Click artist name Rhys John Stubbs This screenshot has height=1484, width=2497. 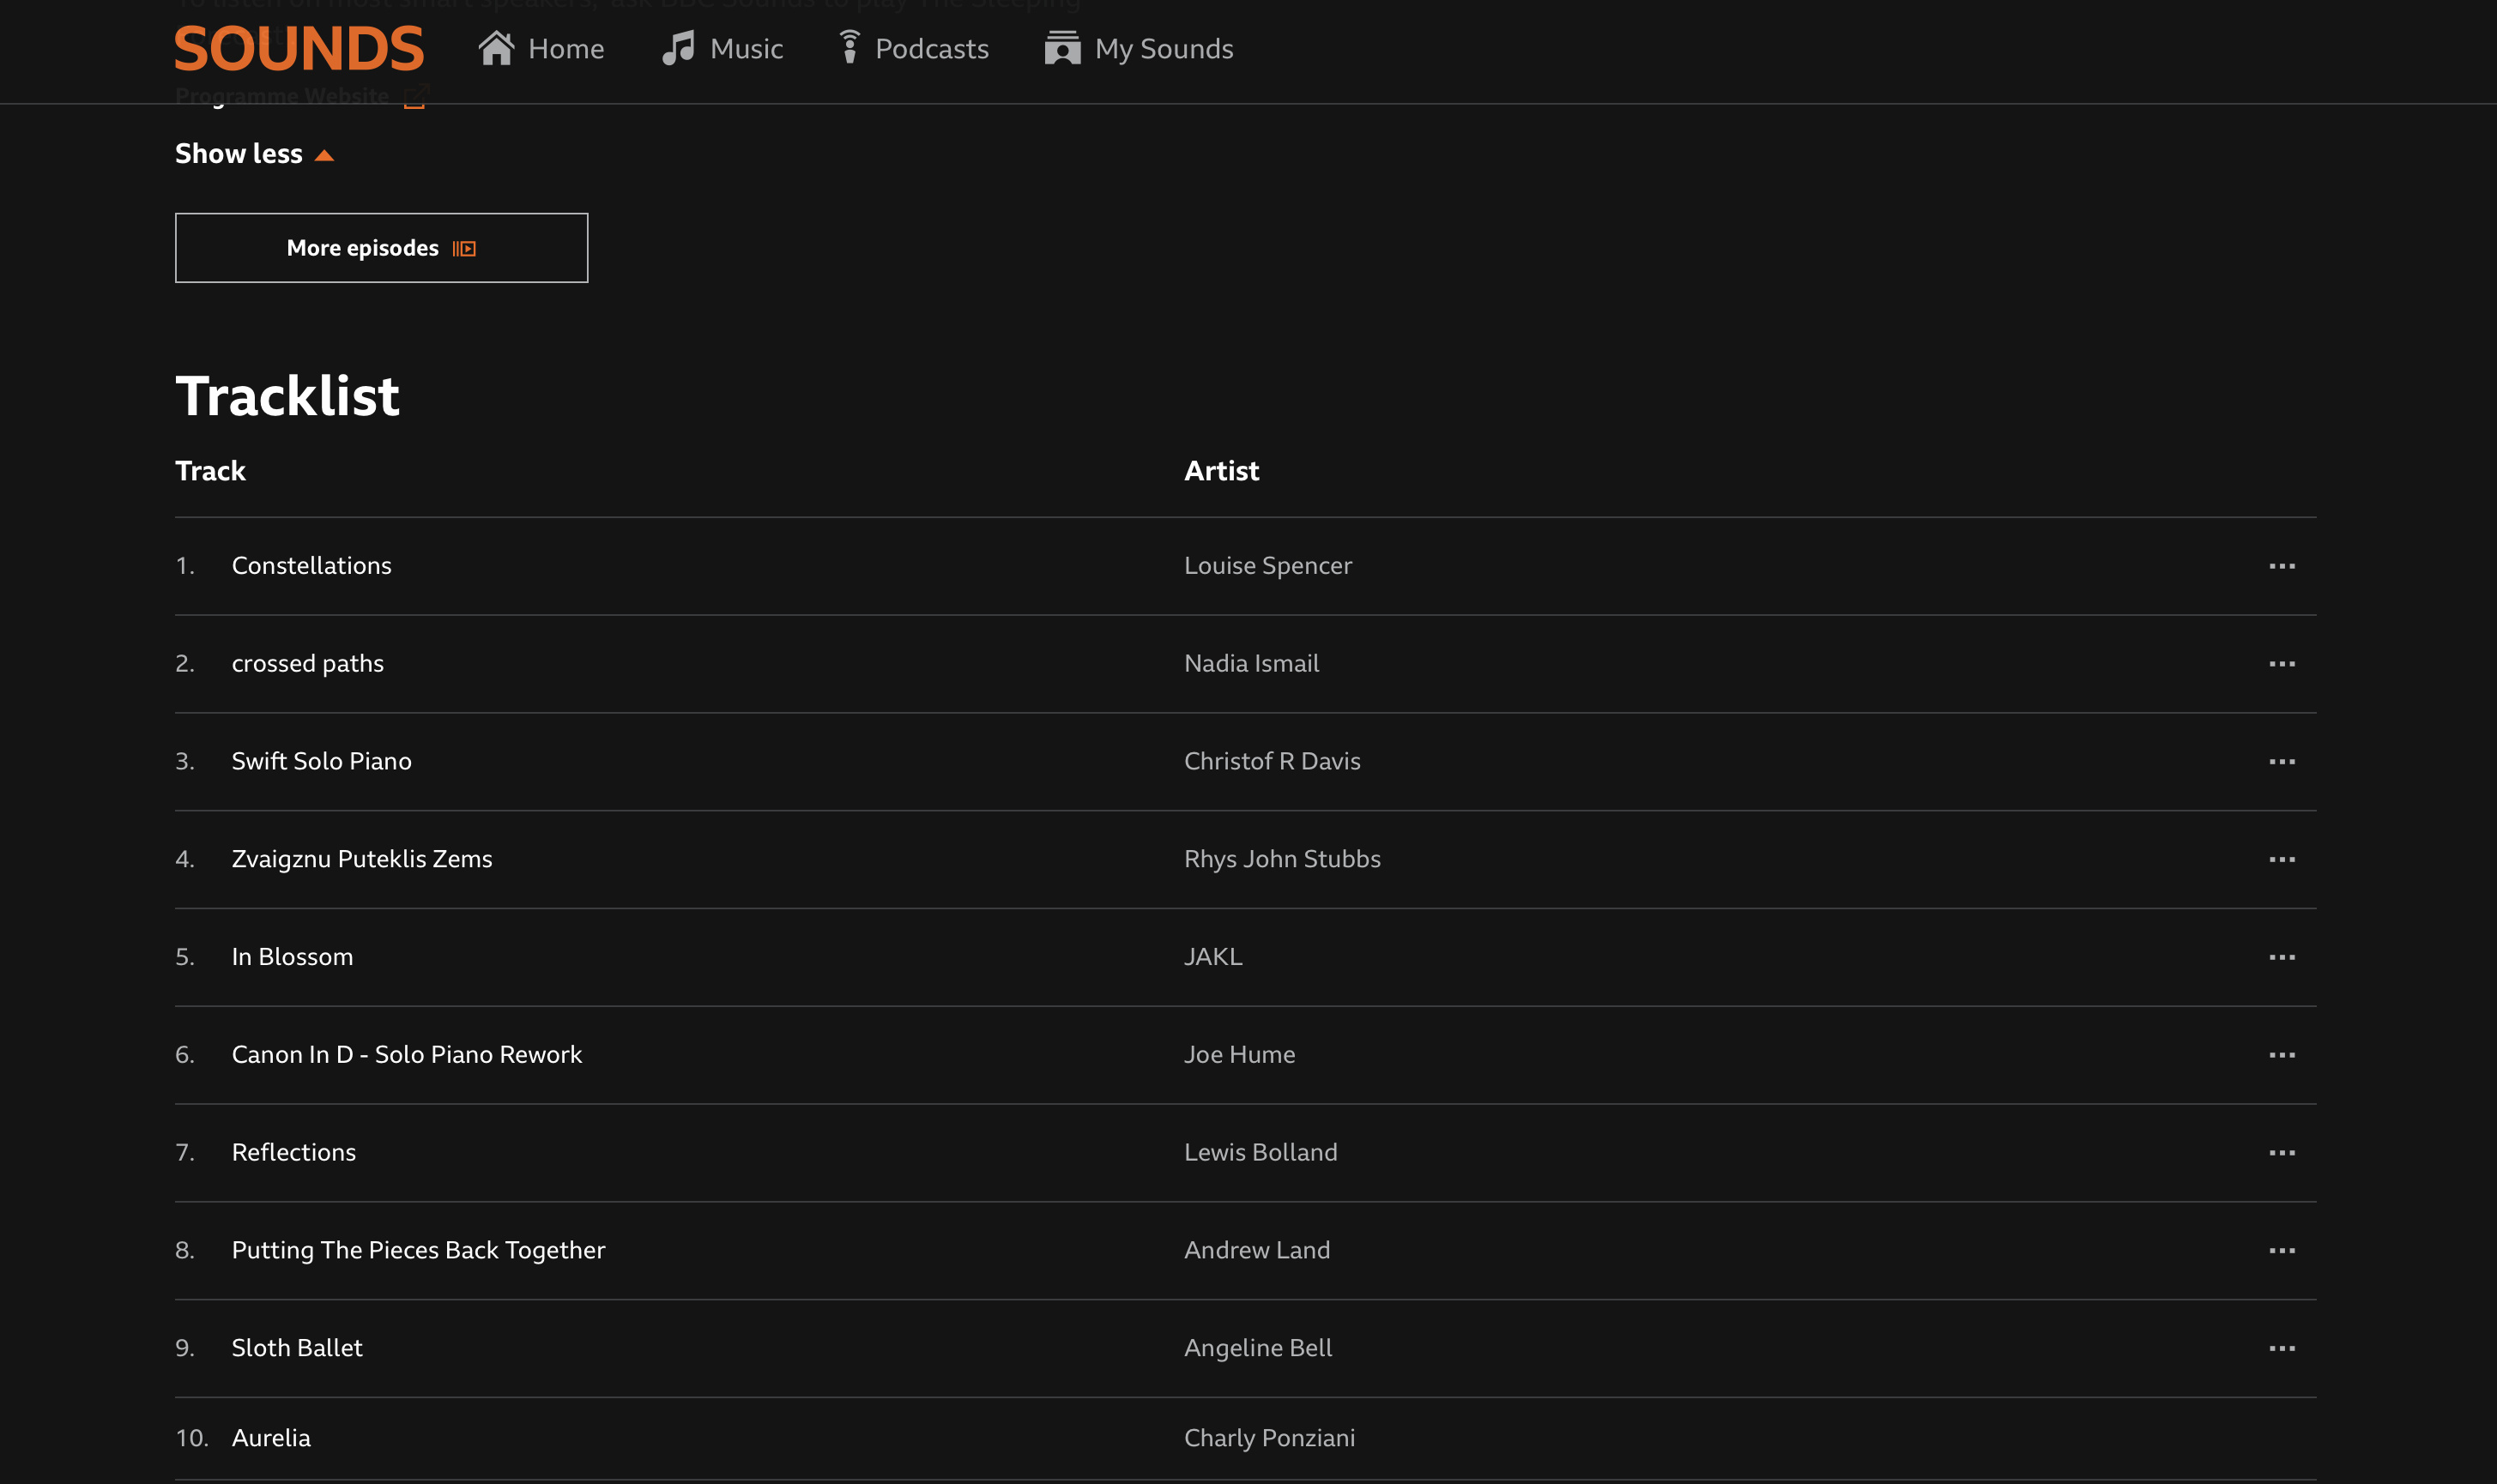[x=1282, y=859]
